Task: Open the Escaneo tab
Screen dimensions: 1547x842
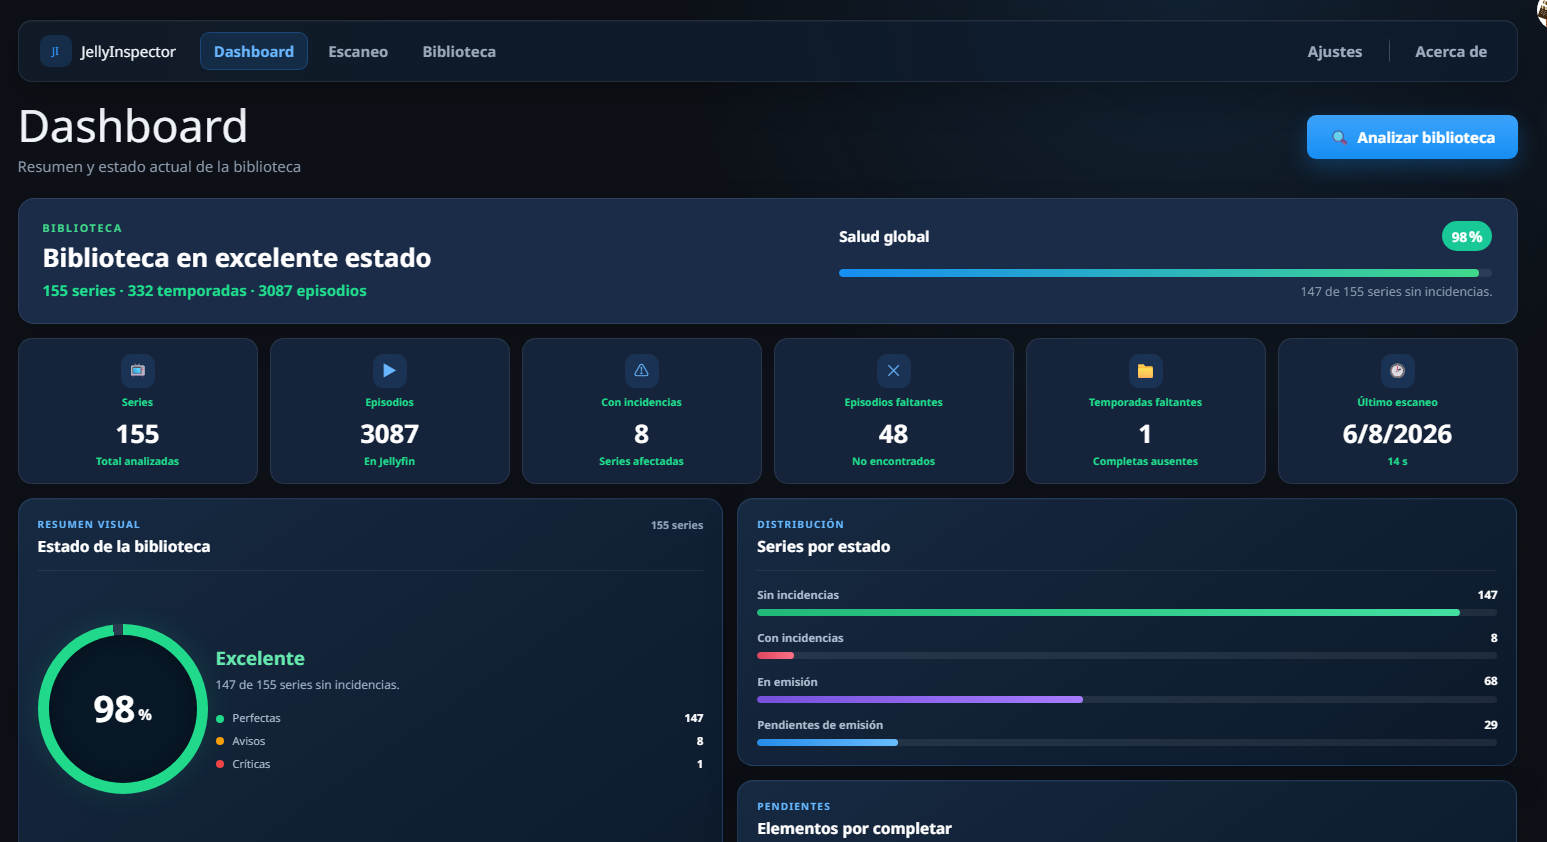Action: pos(358,51)
